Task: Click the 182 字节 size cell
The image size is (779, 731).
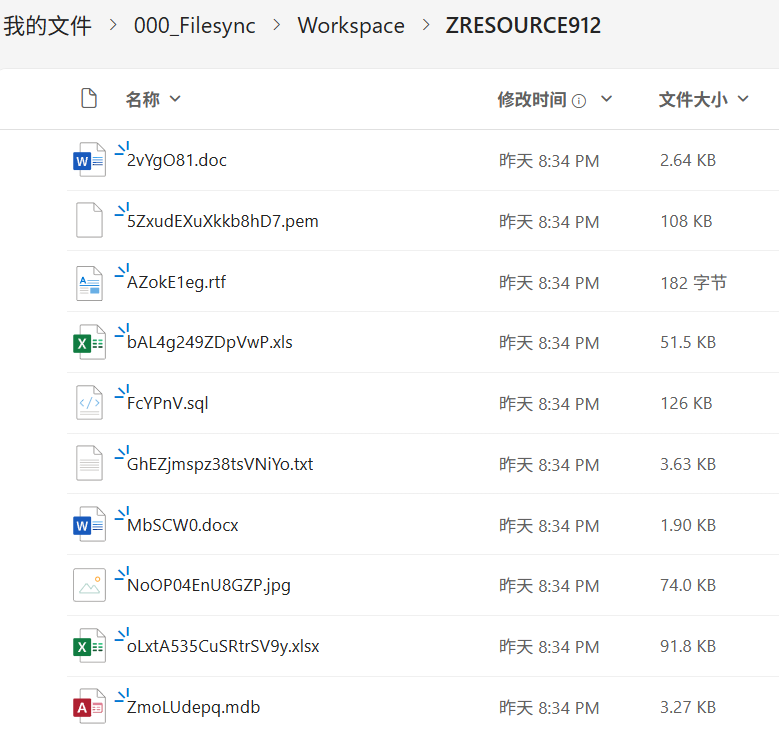Action: click(x=693, y=283)
